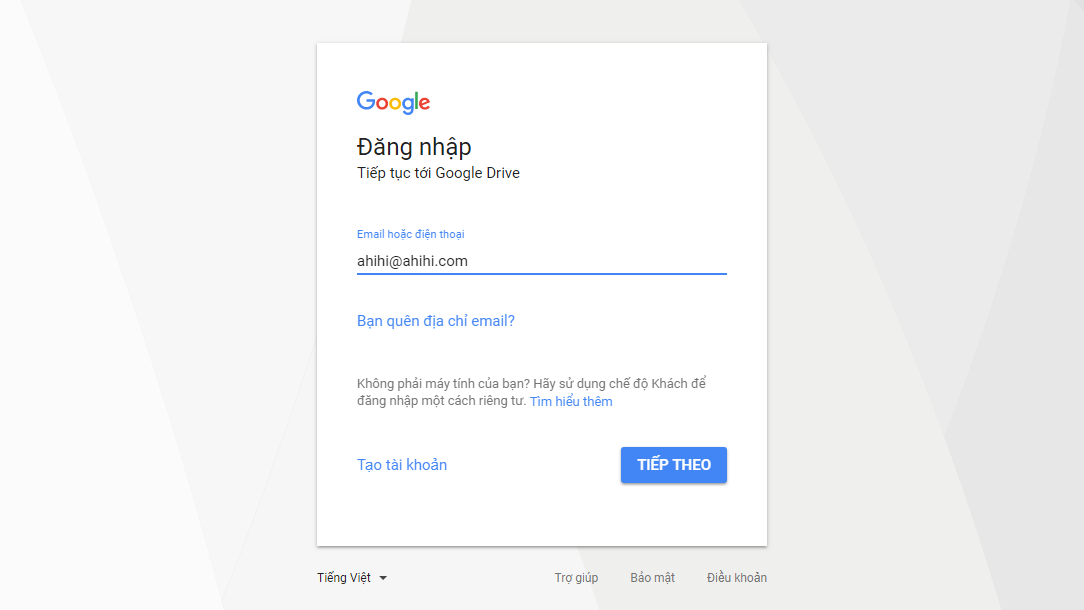The image size is (1084, 610).
Task: Click the "Tạo tài khoản" link
Action: point(402,465)
